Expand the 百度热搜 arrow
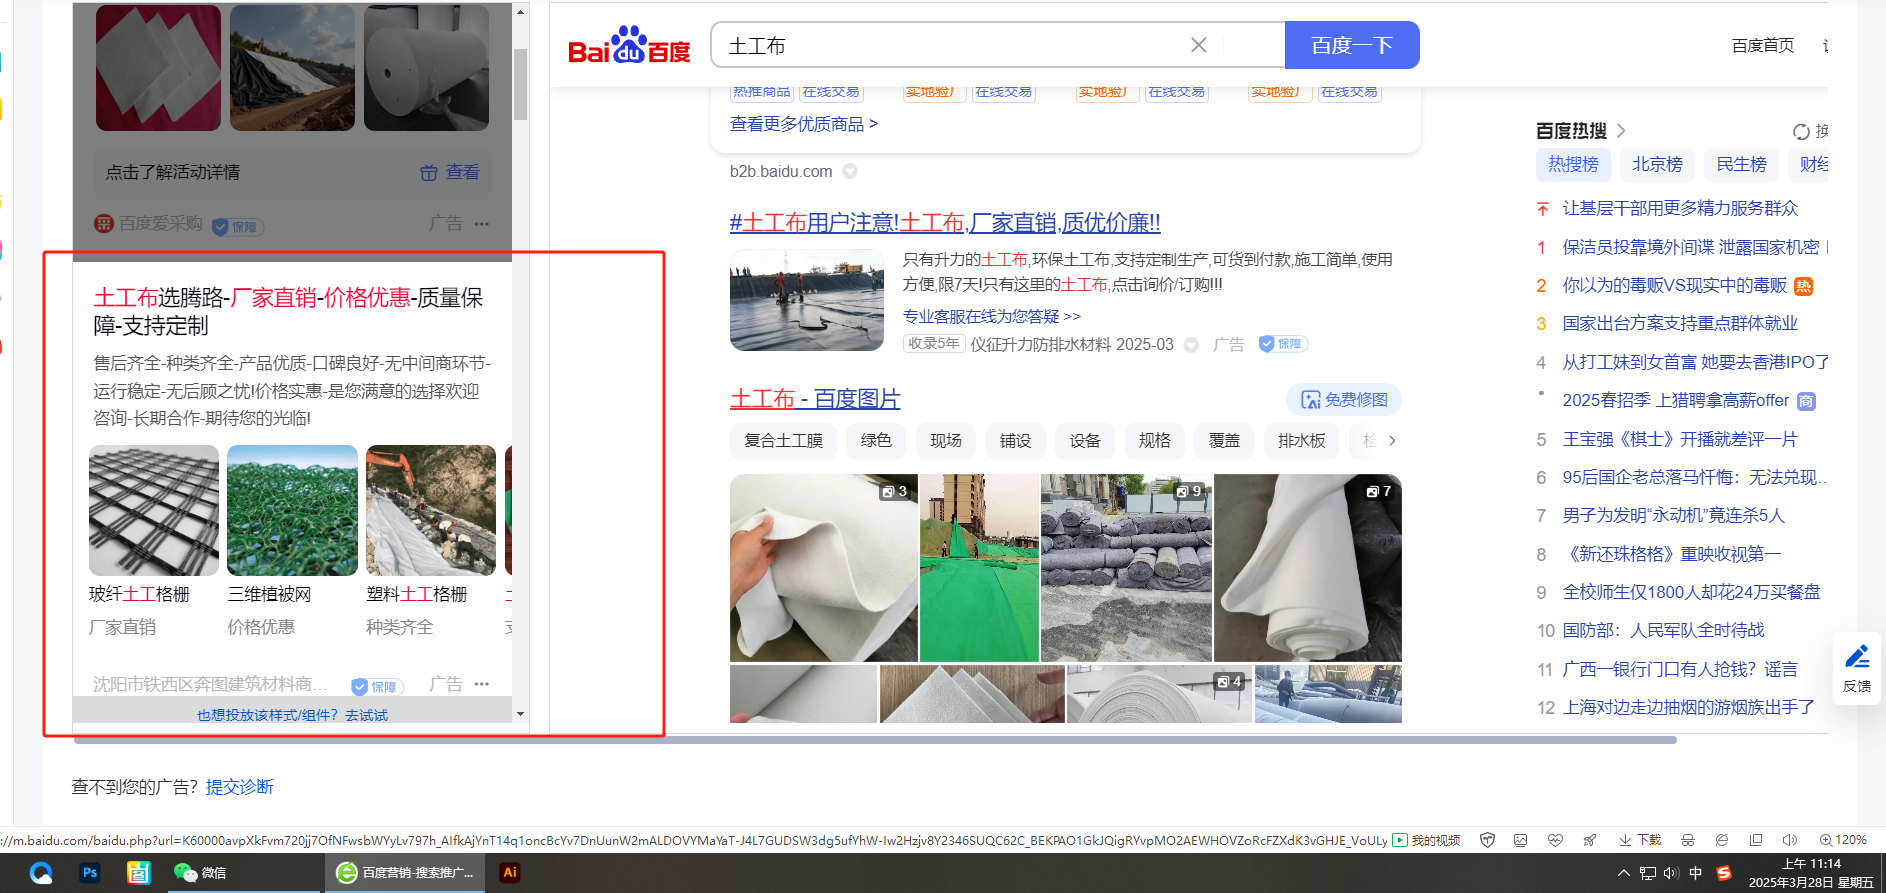Image resolution: width=1886 pixels, height=893 pixels. click(1621, 131)
